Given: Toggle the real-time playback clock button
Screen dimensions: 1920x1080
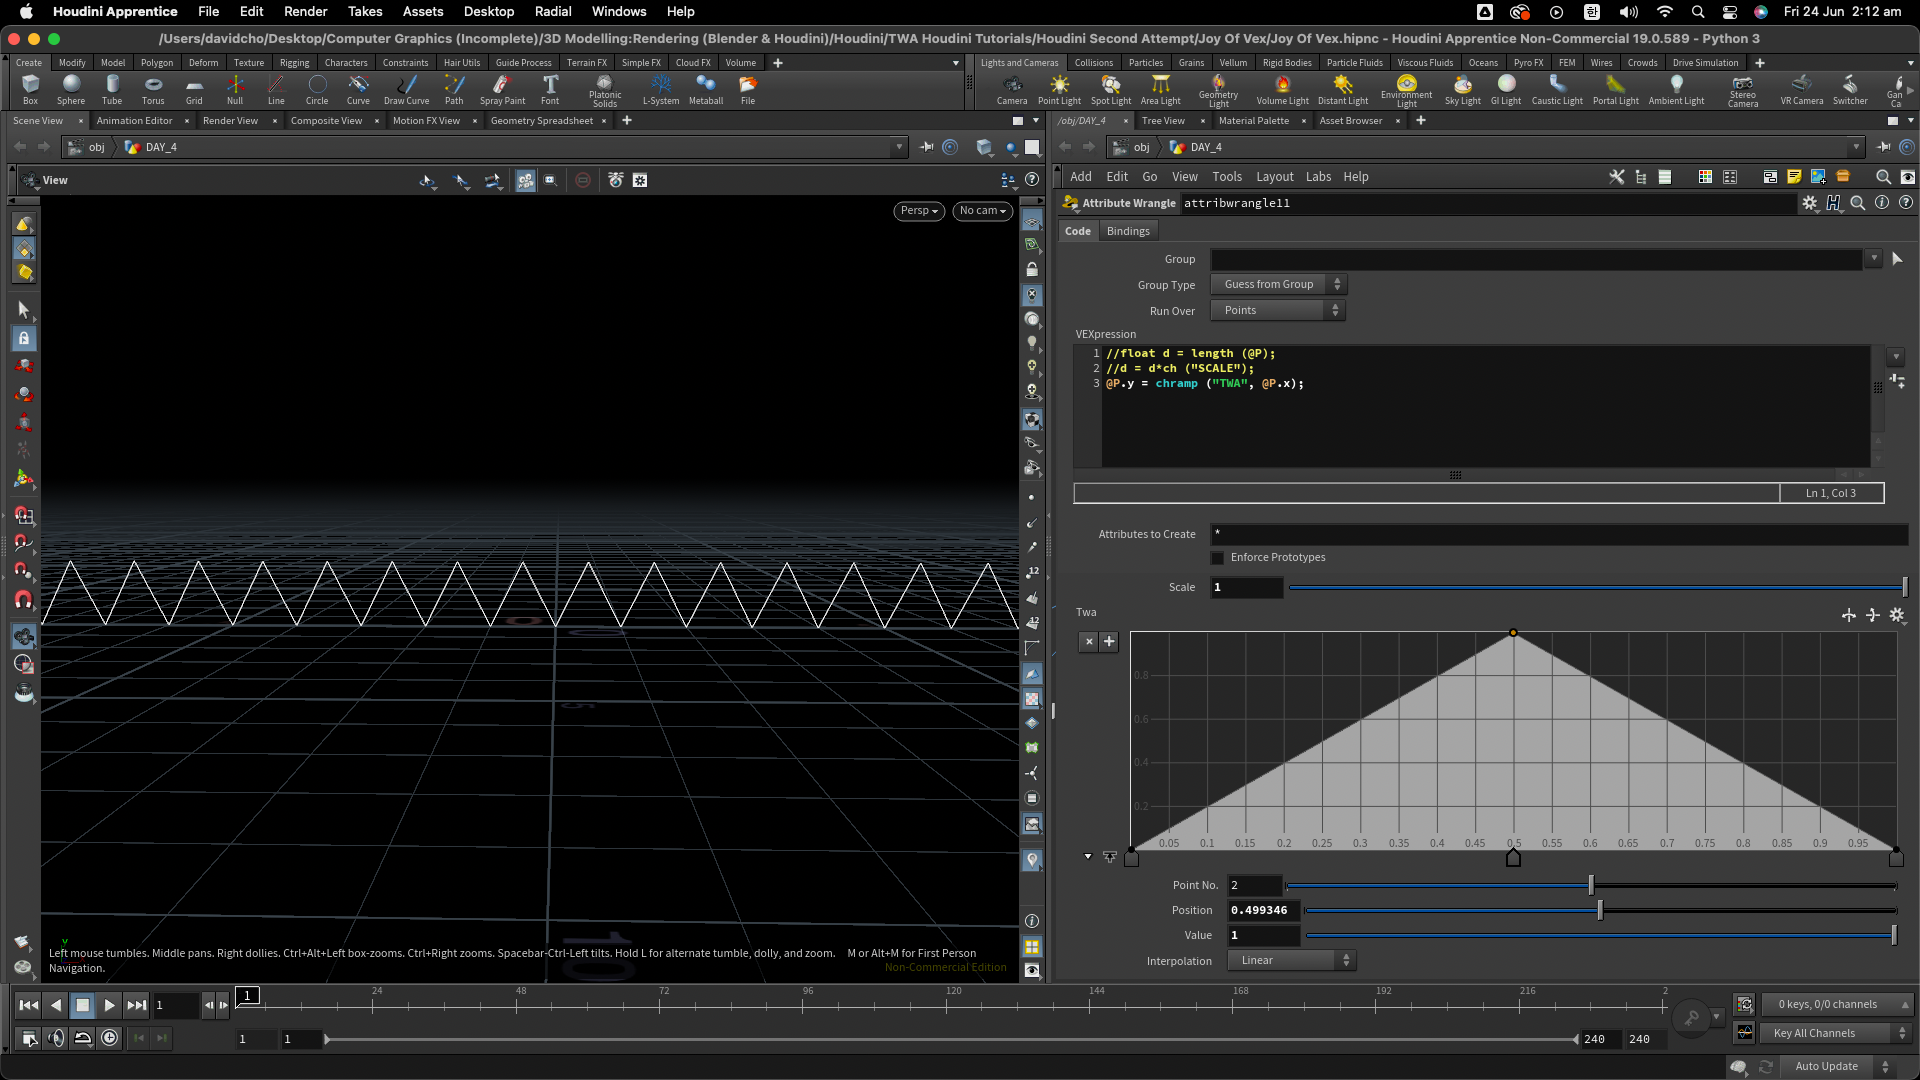Looking at the screenshot, I should tap(109, 1038).
